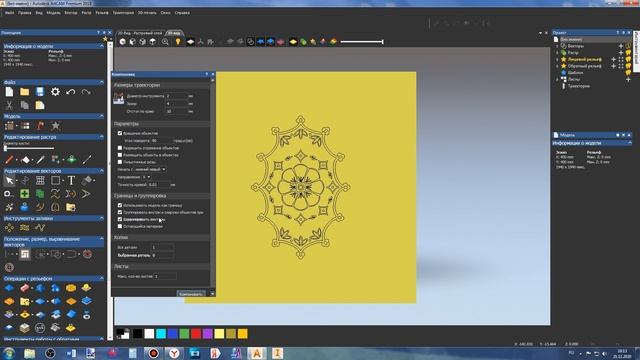640x360 pixels.
Task: Click the Диаметр инструмента input field
Action: click(176, 96)
